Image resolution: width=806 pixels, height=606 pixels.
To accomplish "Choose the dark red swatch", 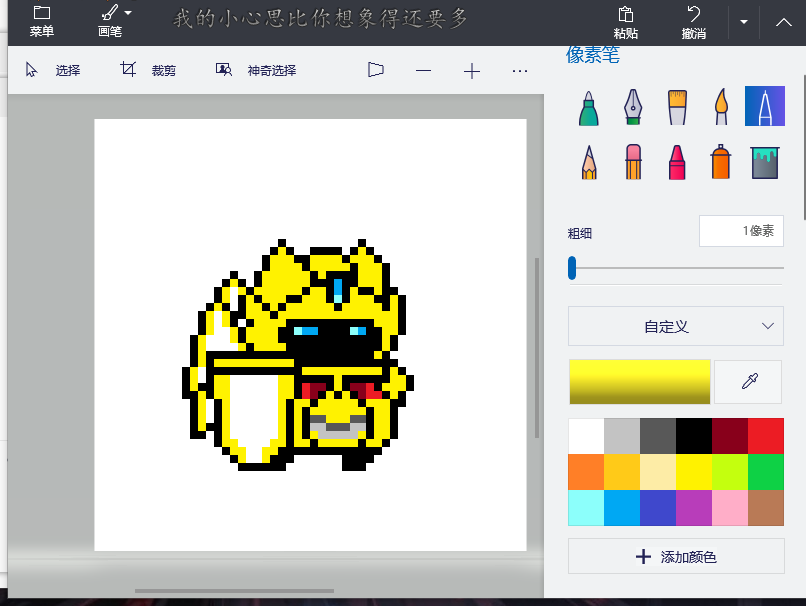I will pos(730,436).
